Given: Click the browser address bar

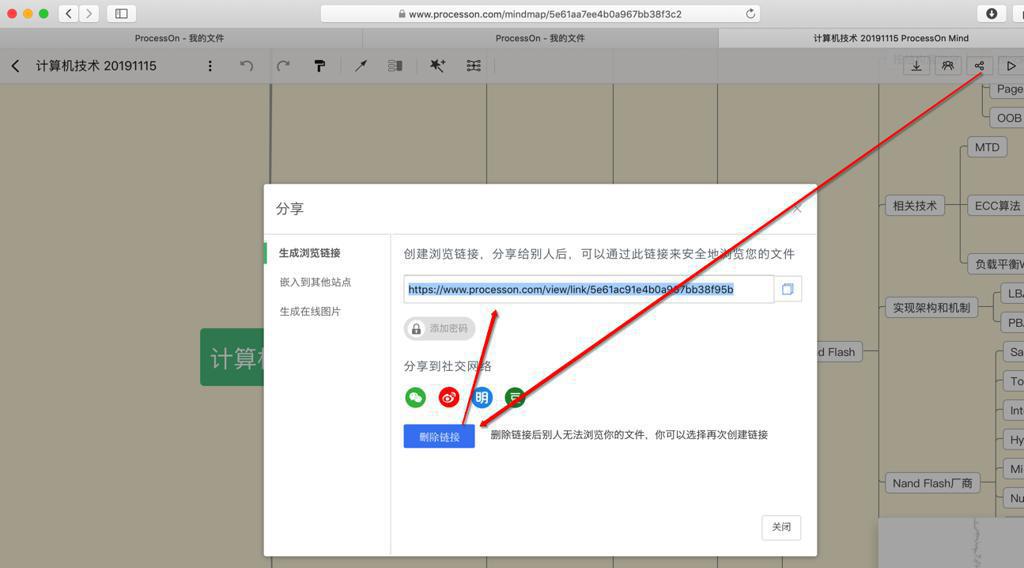Looking at the screenshot, I should click(541, 14).
